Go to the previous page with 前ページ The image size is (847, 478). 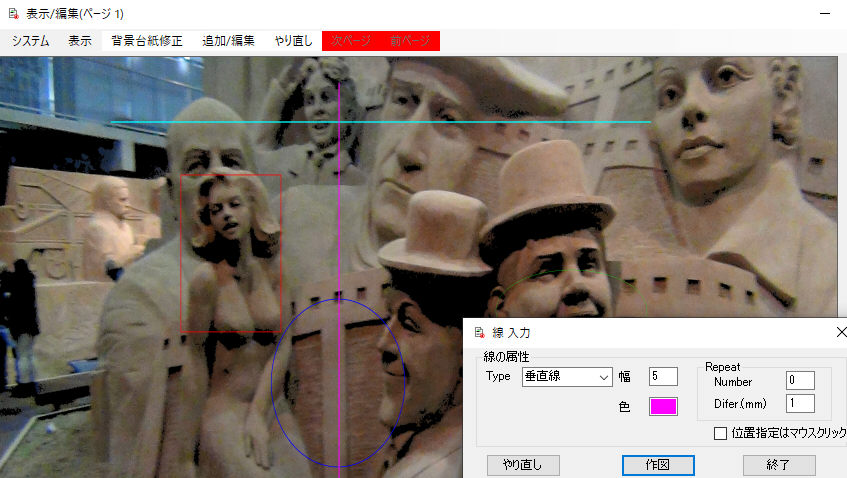pos(410,41)
